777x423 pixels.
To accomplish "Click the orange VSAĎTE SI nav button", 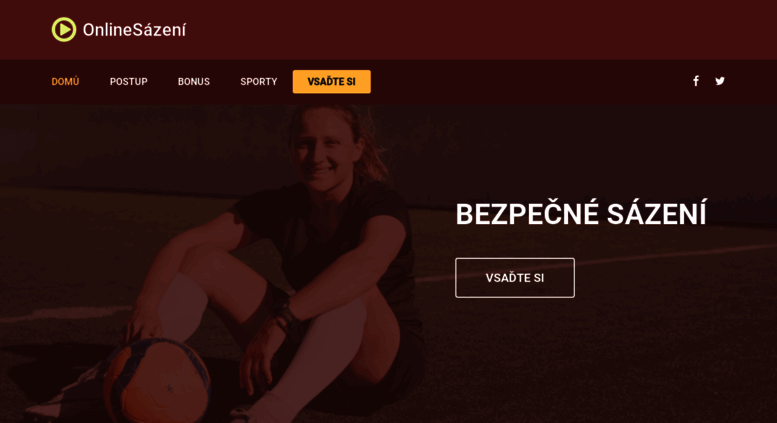I will [x=332, y=82].
